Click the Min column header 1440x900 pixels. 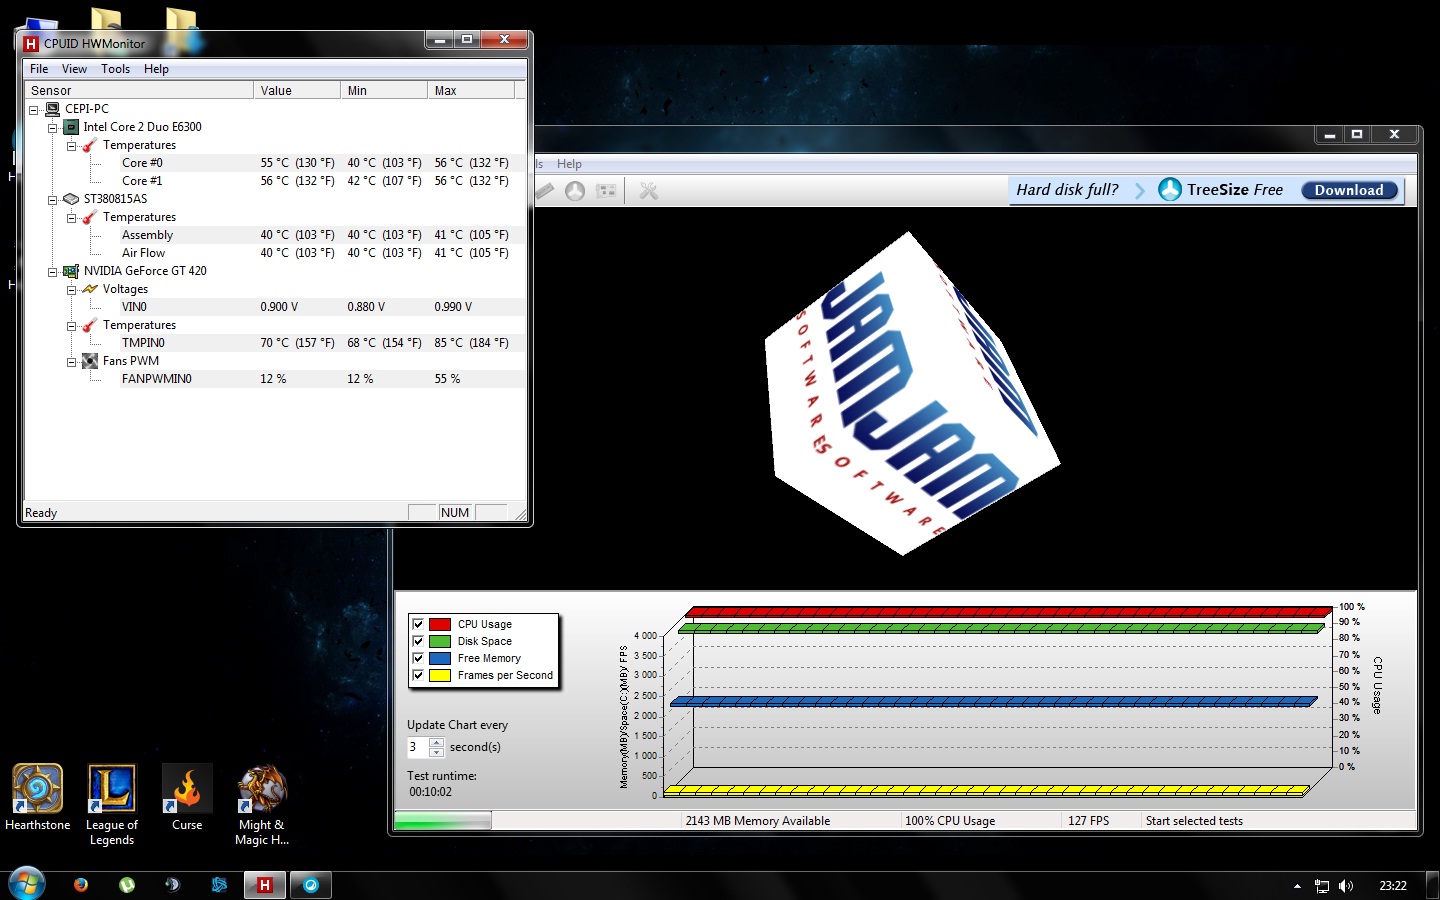(x=384, y=90)
